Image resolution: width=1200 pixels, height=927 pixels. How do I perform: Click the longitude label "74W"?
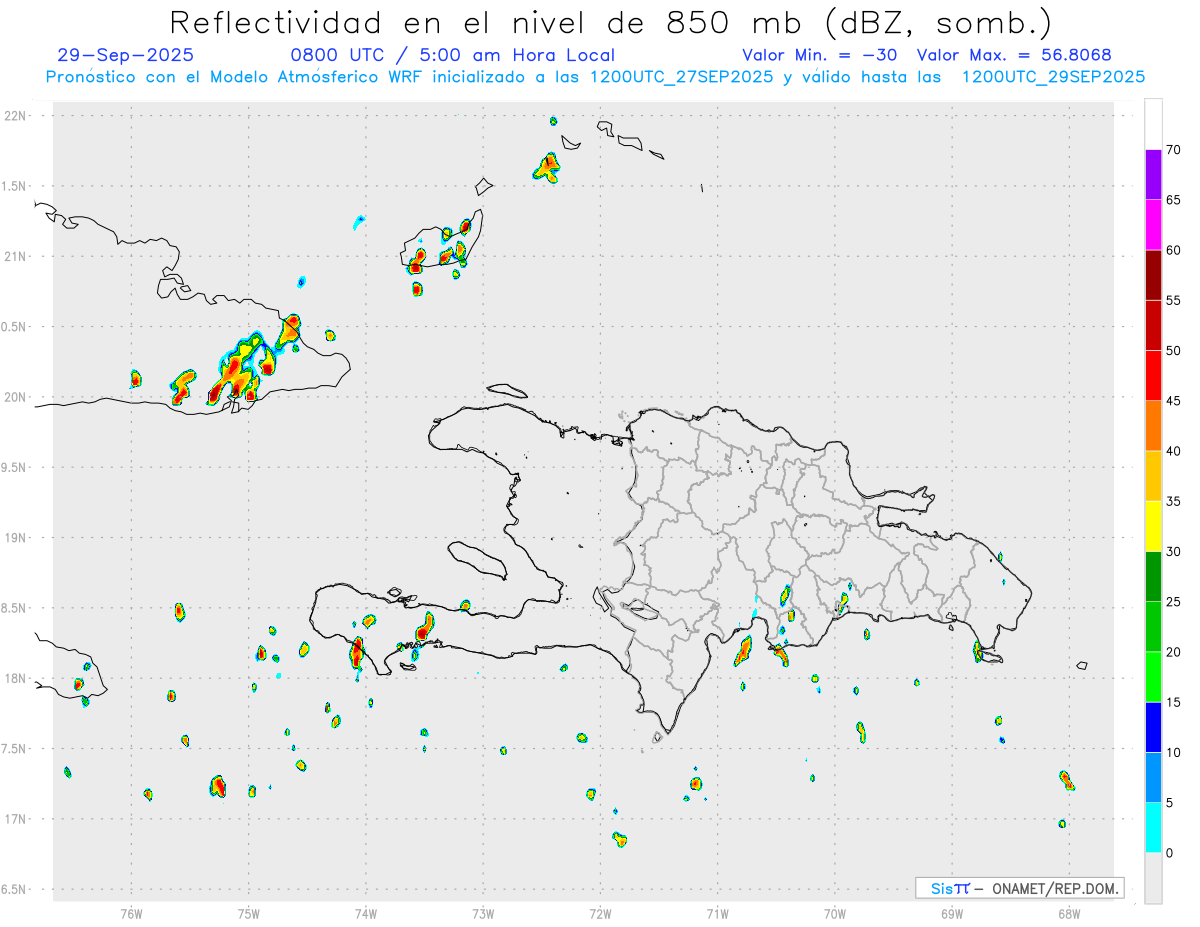pos(366,913)
